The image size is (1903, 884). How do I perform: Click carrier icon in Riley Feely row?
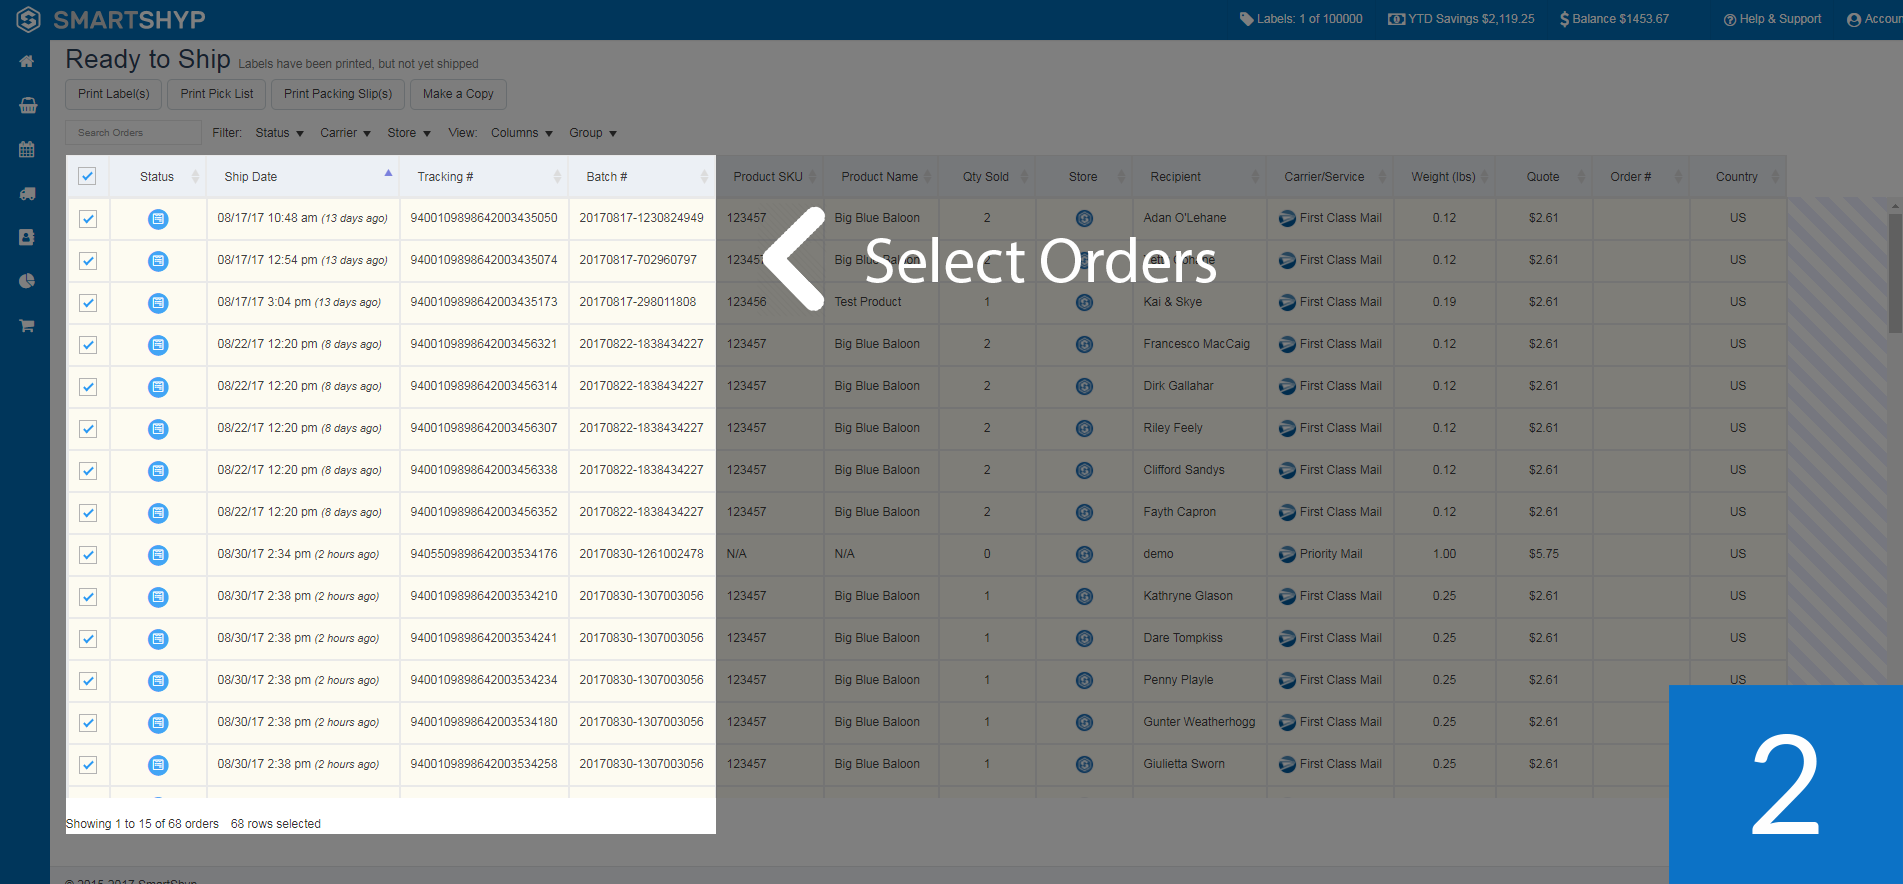[1287, 428]
